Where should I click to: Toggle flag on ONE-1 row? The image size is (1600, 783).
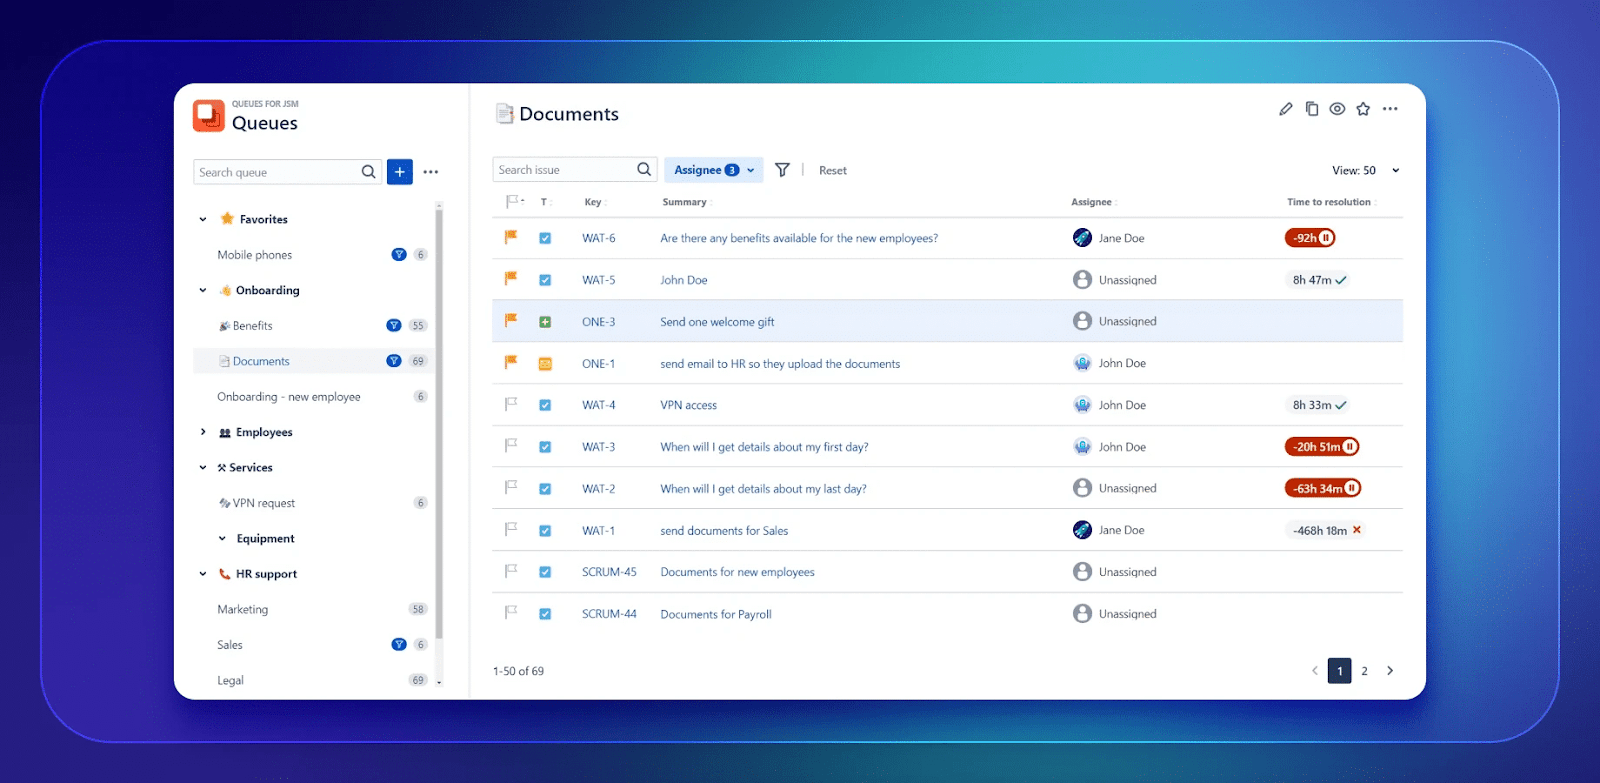[x=511, y=363]
